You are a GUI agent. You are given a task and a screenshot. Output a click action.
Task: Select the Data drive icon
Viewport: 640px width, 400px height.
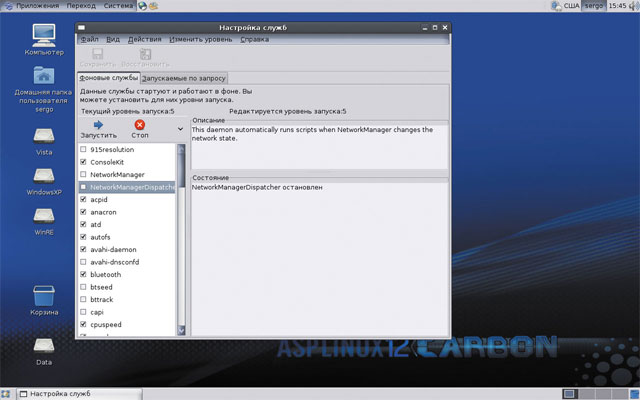tap(44, 346)
